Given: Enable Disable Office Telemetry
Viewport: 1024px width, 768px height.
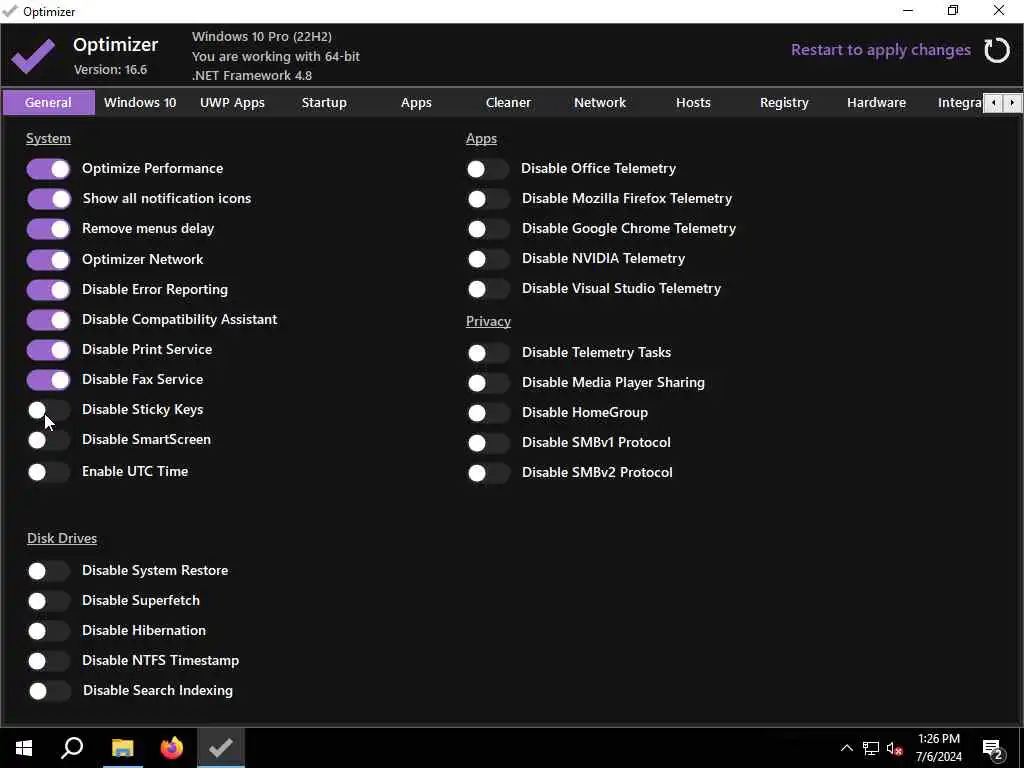Looking at the screenshot, I should click(x=488, y=169).
